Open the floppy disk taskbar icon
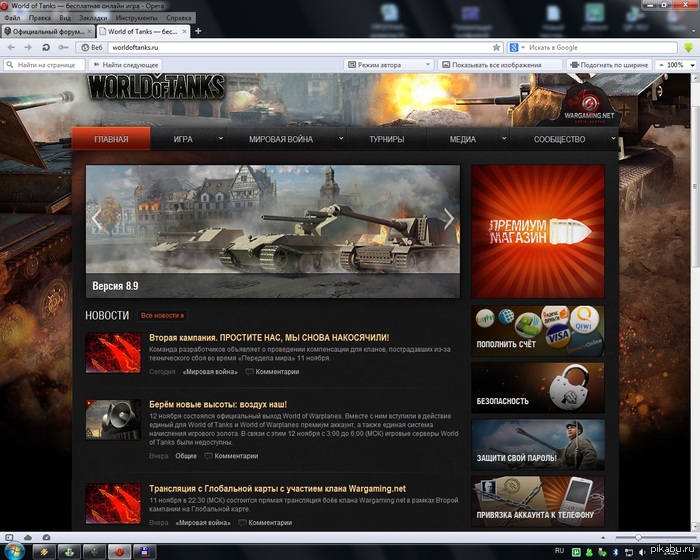700x560 pixels. [x=145, y=552]
